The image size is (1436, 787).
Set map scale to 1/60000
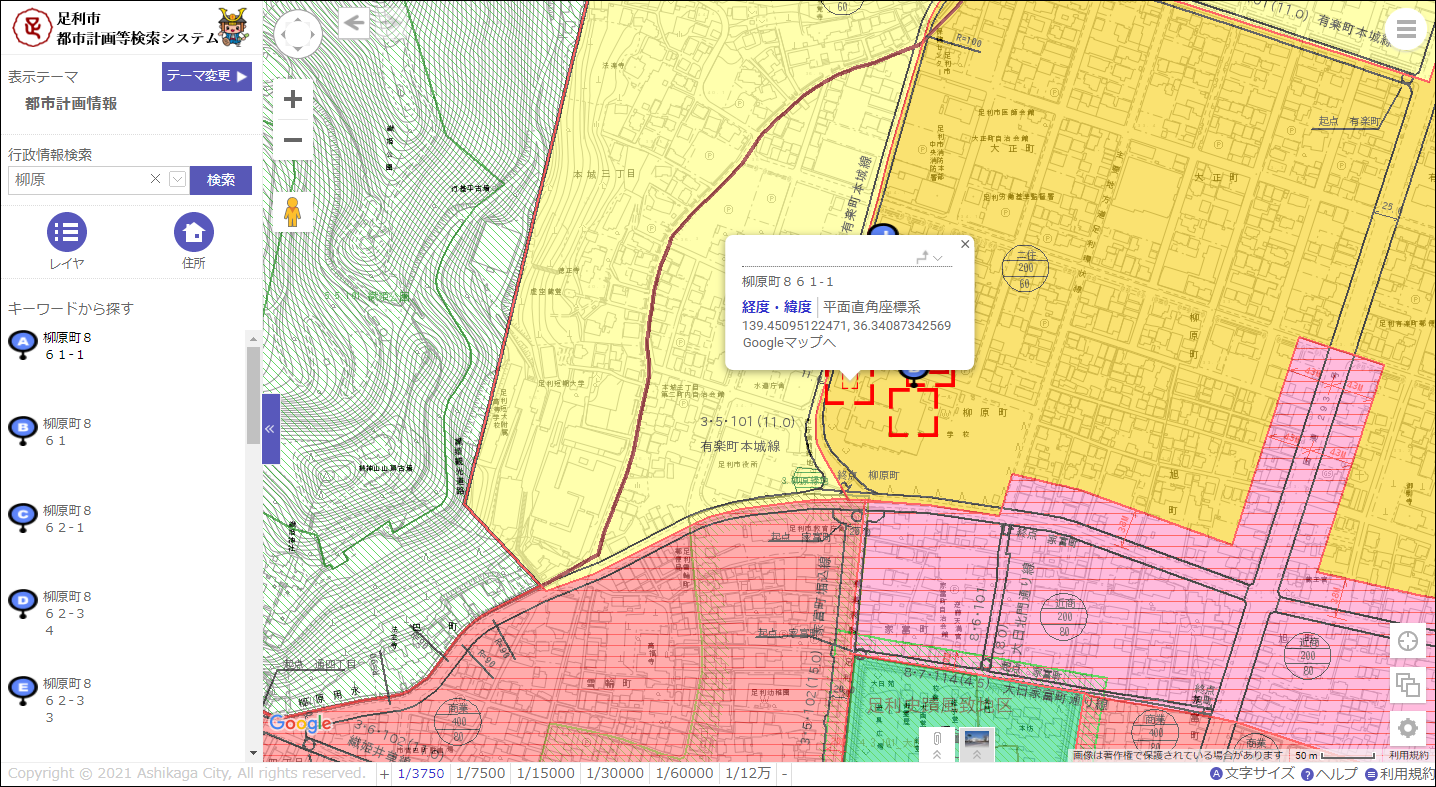tap(685, 774)
